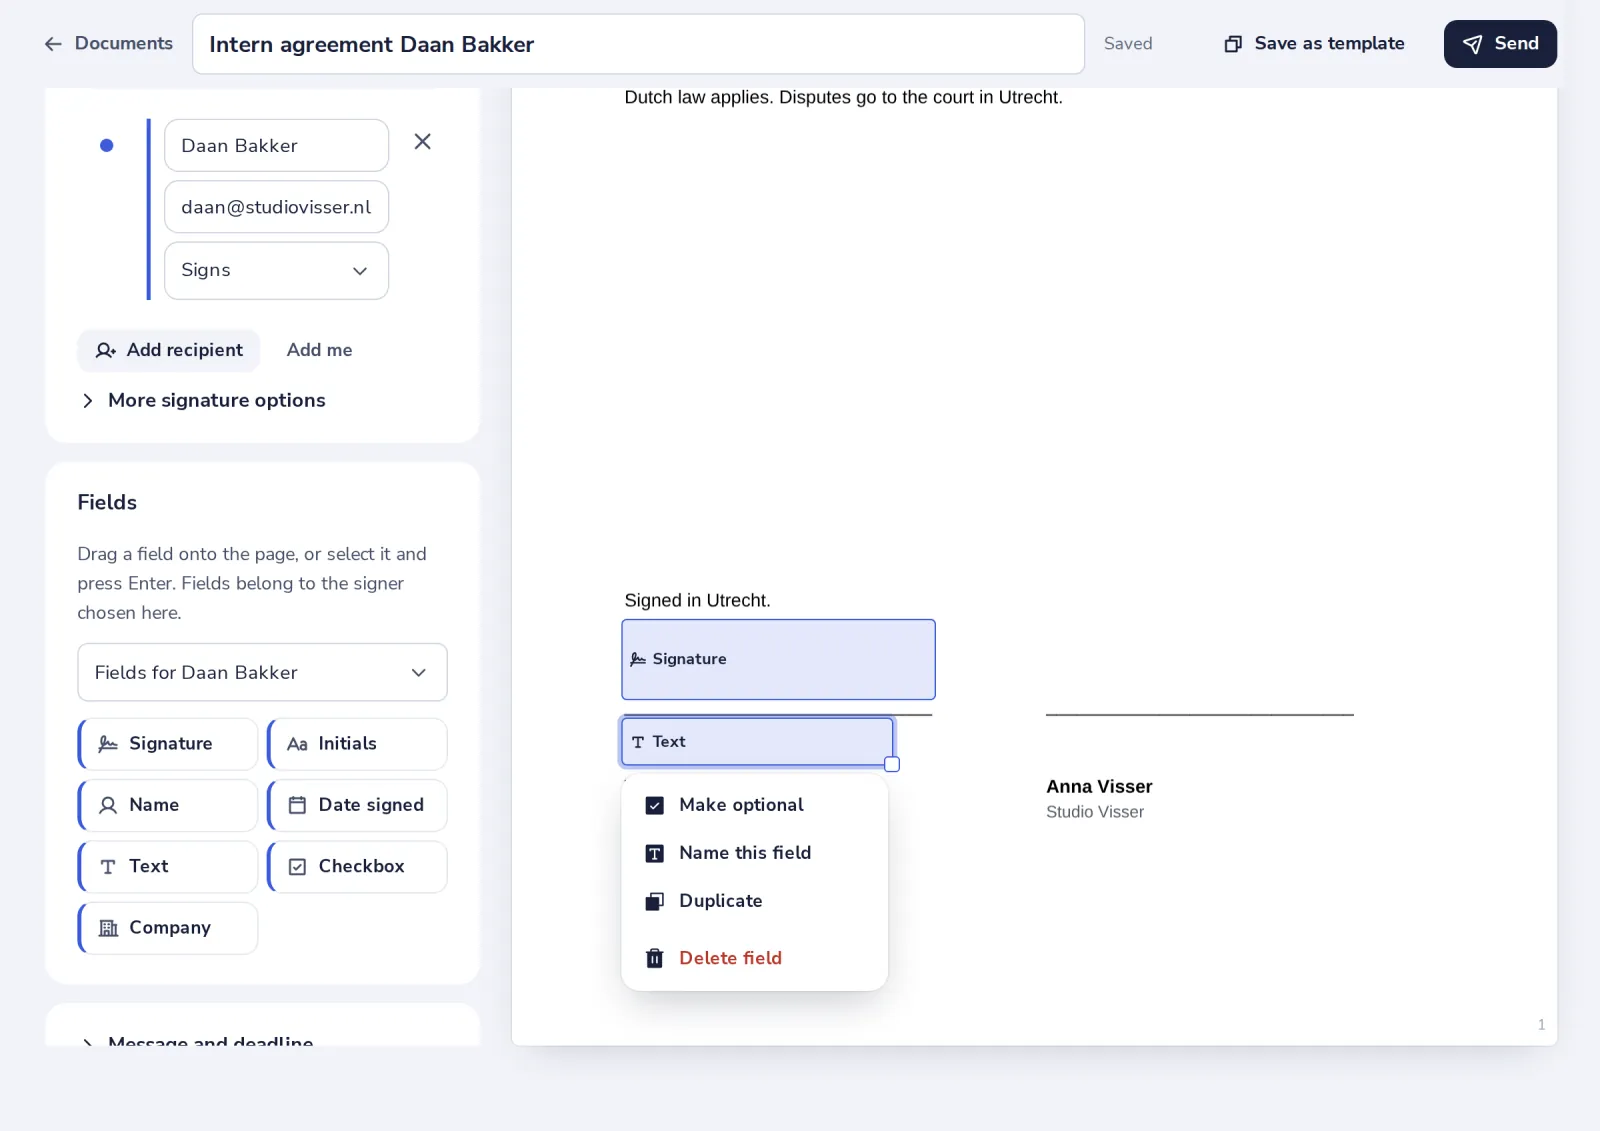Click Save as template

1315,43
